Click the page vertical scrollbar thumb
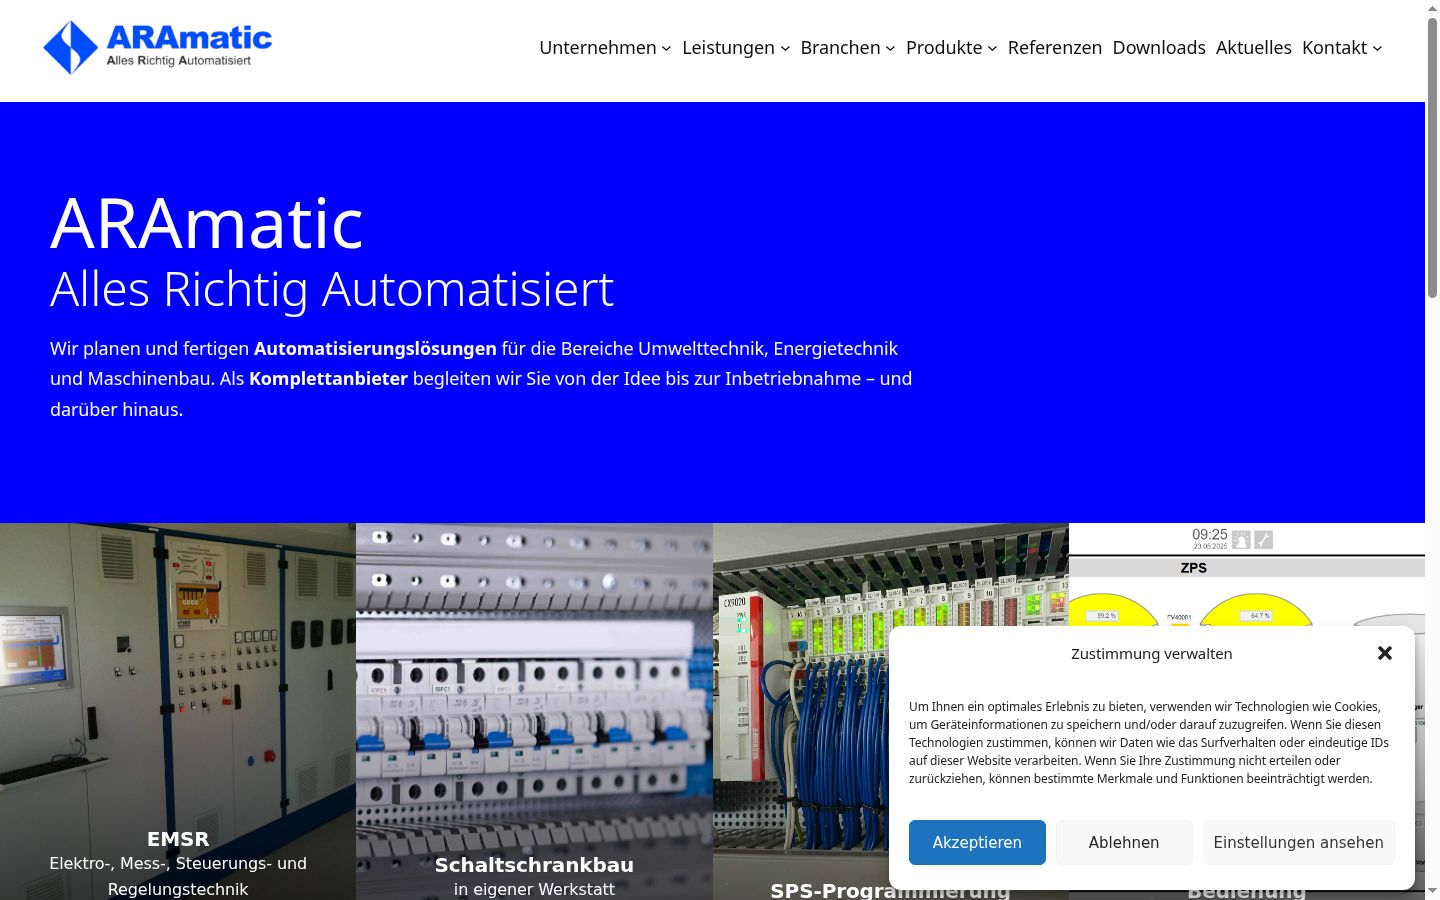This screenshot has width=1440, height=900. [1432, 157]
